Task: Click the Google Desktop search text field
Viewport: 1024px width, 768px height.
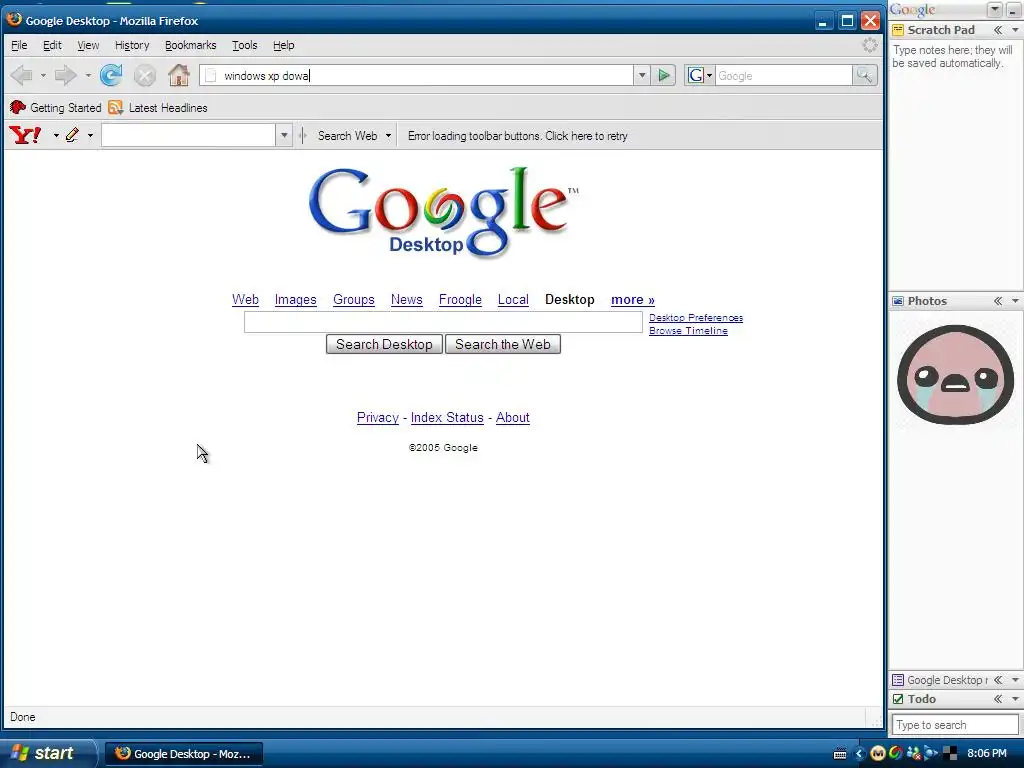Action: tap(443, 322)
